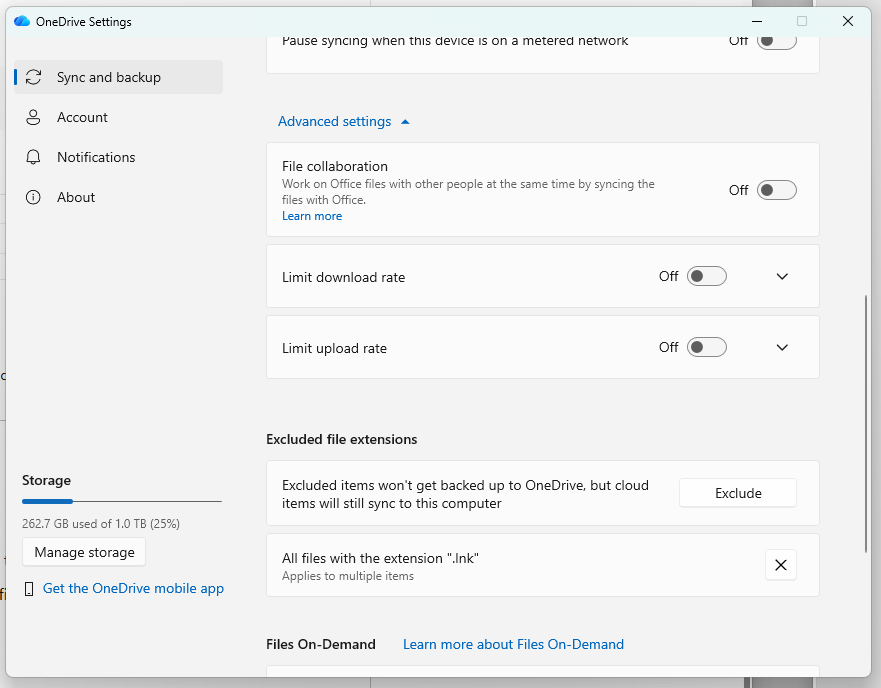Click the vertical scrollbar of settings pane
Screen dimensions: 881x688
(x=866, y=424)
